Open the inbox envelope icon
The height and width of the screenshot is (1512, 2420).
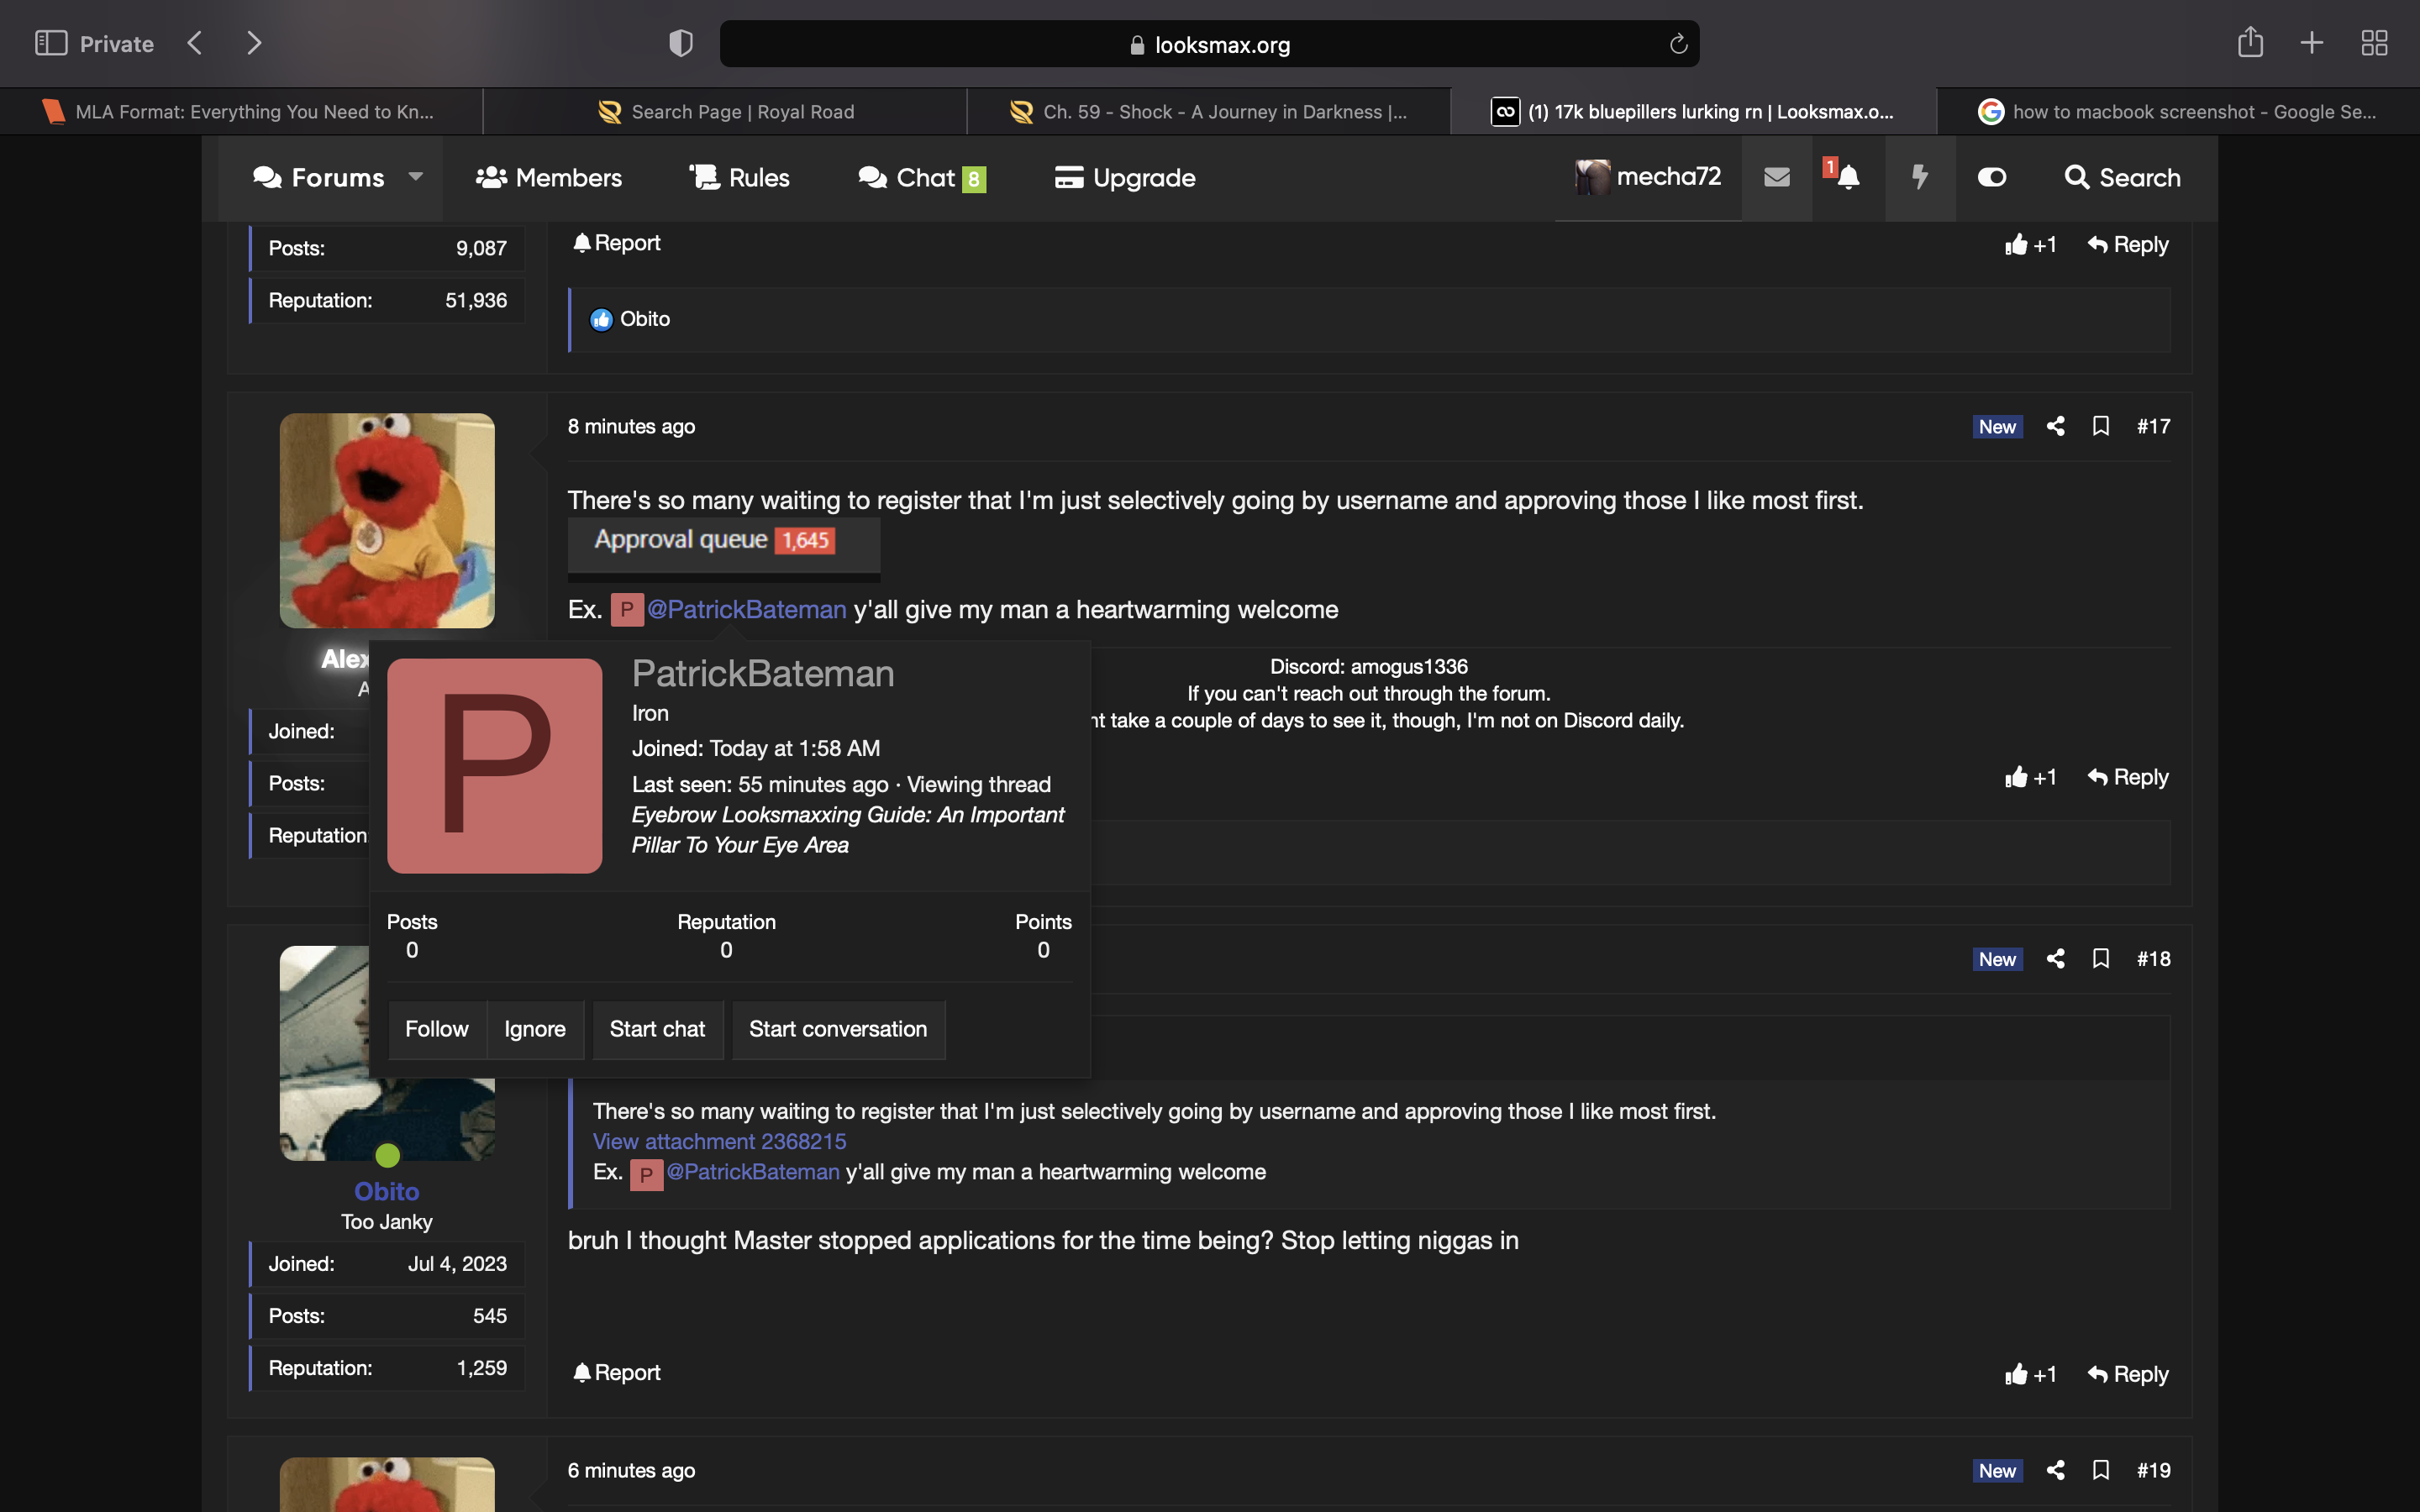tap(1777, 177)
